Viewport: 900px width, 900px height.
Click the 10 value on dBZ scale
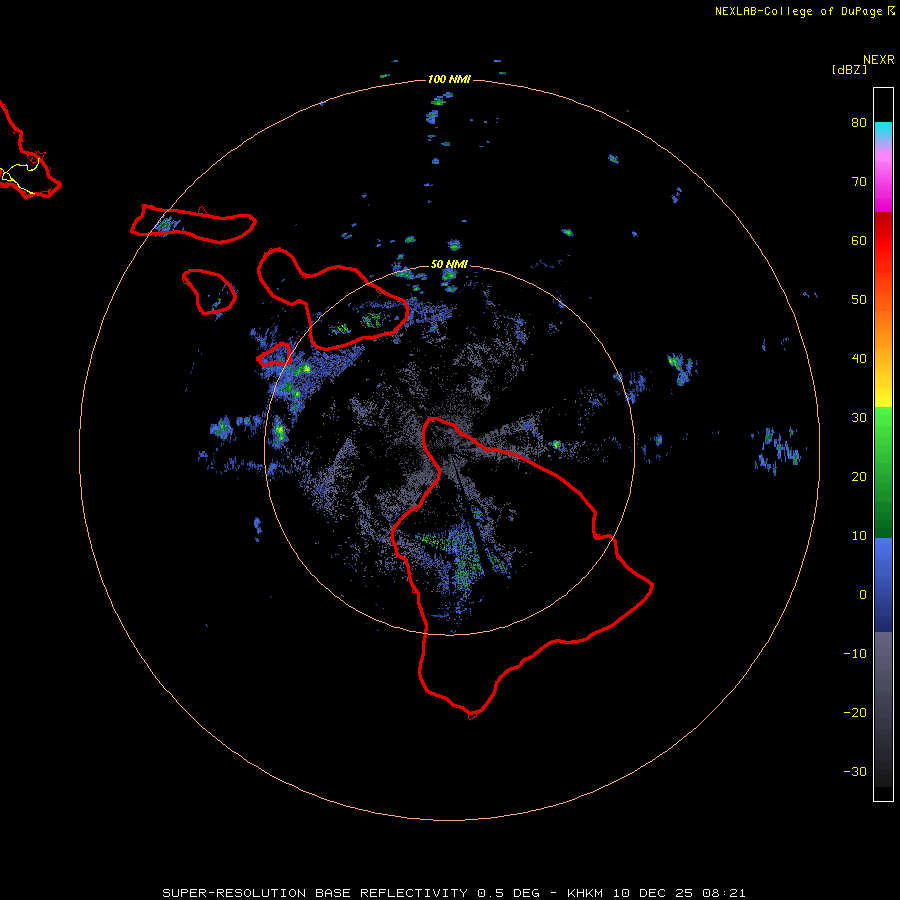[x=859, y=536]
